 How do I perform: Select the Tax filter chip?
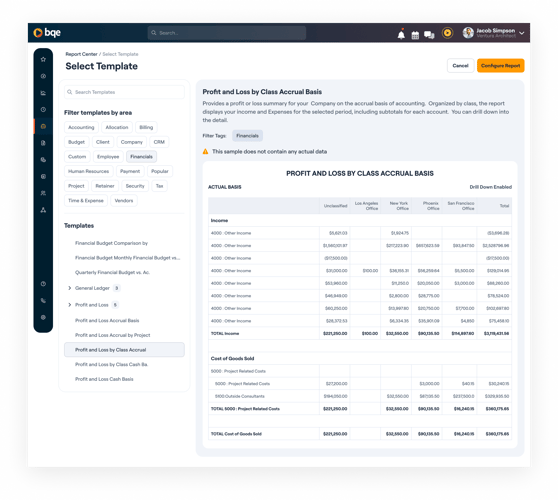(x=159, y=186)
